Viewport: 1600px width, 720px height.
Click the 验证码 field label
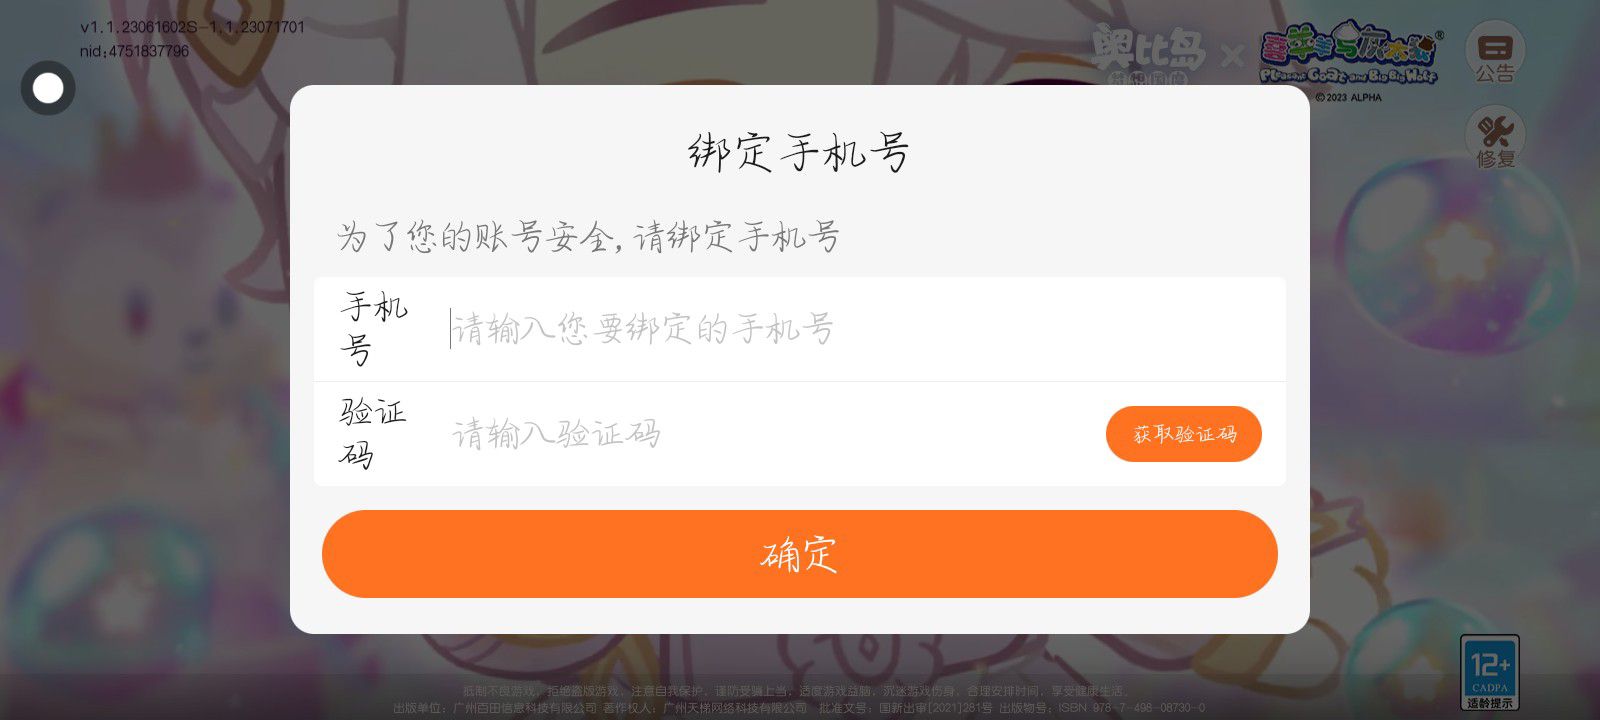coord(373,433)
